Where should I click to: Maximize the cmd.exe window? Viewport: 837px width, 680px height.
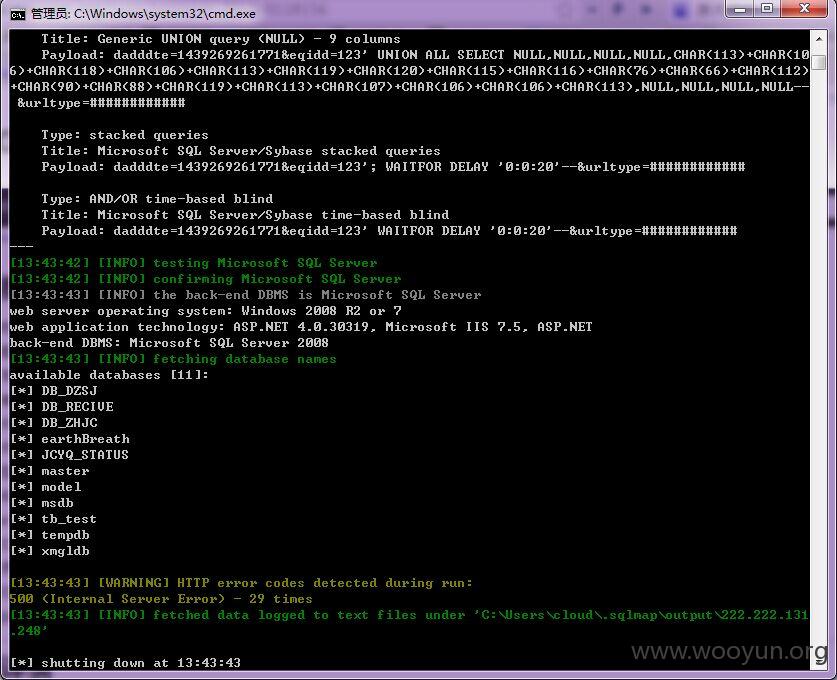pos(767,9)
